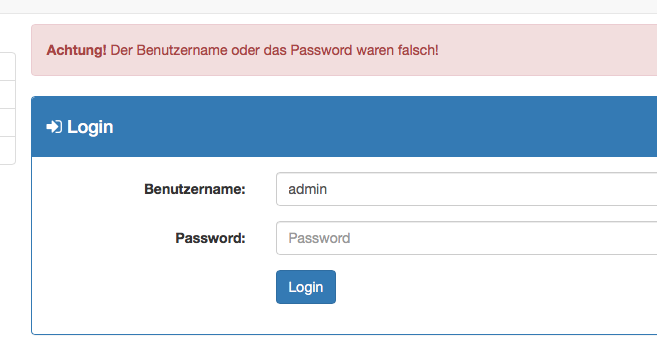The height and width of the screenshot is (361, 657).
Task: Click the Benutzername label
Action: [195, 189]
